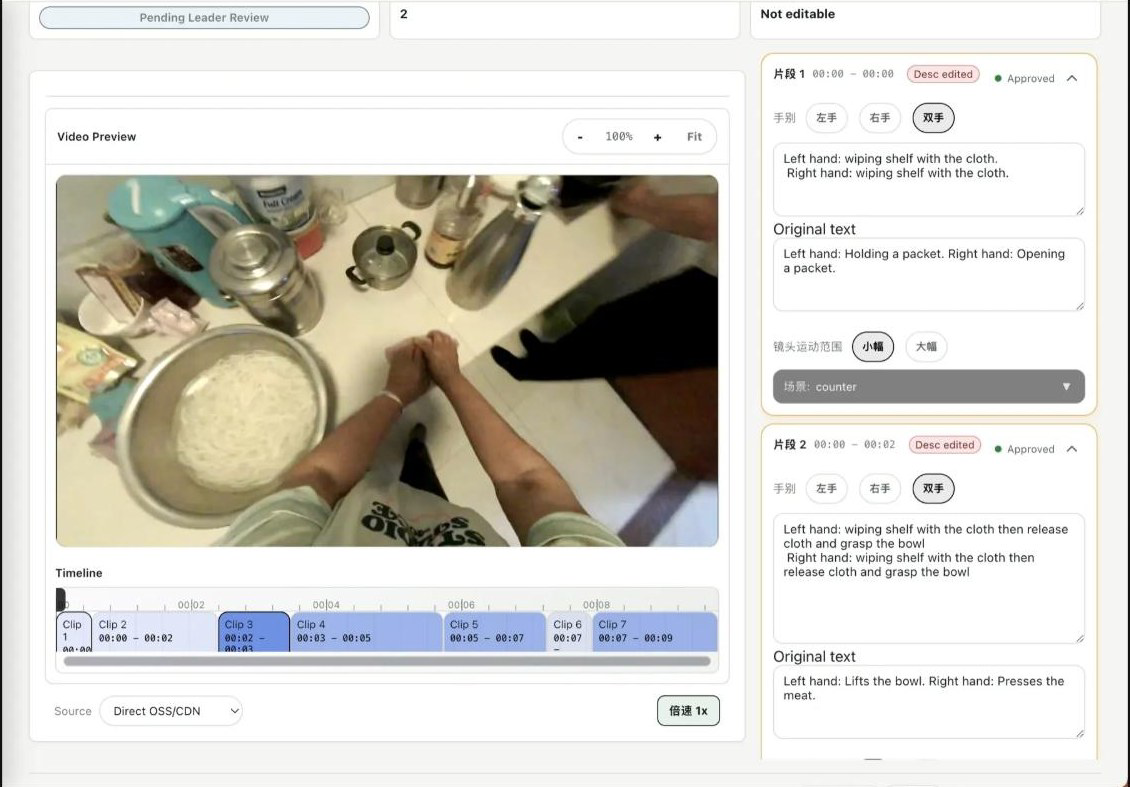Image resolution: width=1130 pixels, height=787 pixels.
Task: Collapse the 片段 1 card with chevron
Action: (1072, 78)
